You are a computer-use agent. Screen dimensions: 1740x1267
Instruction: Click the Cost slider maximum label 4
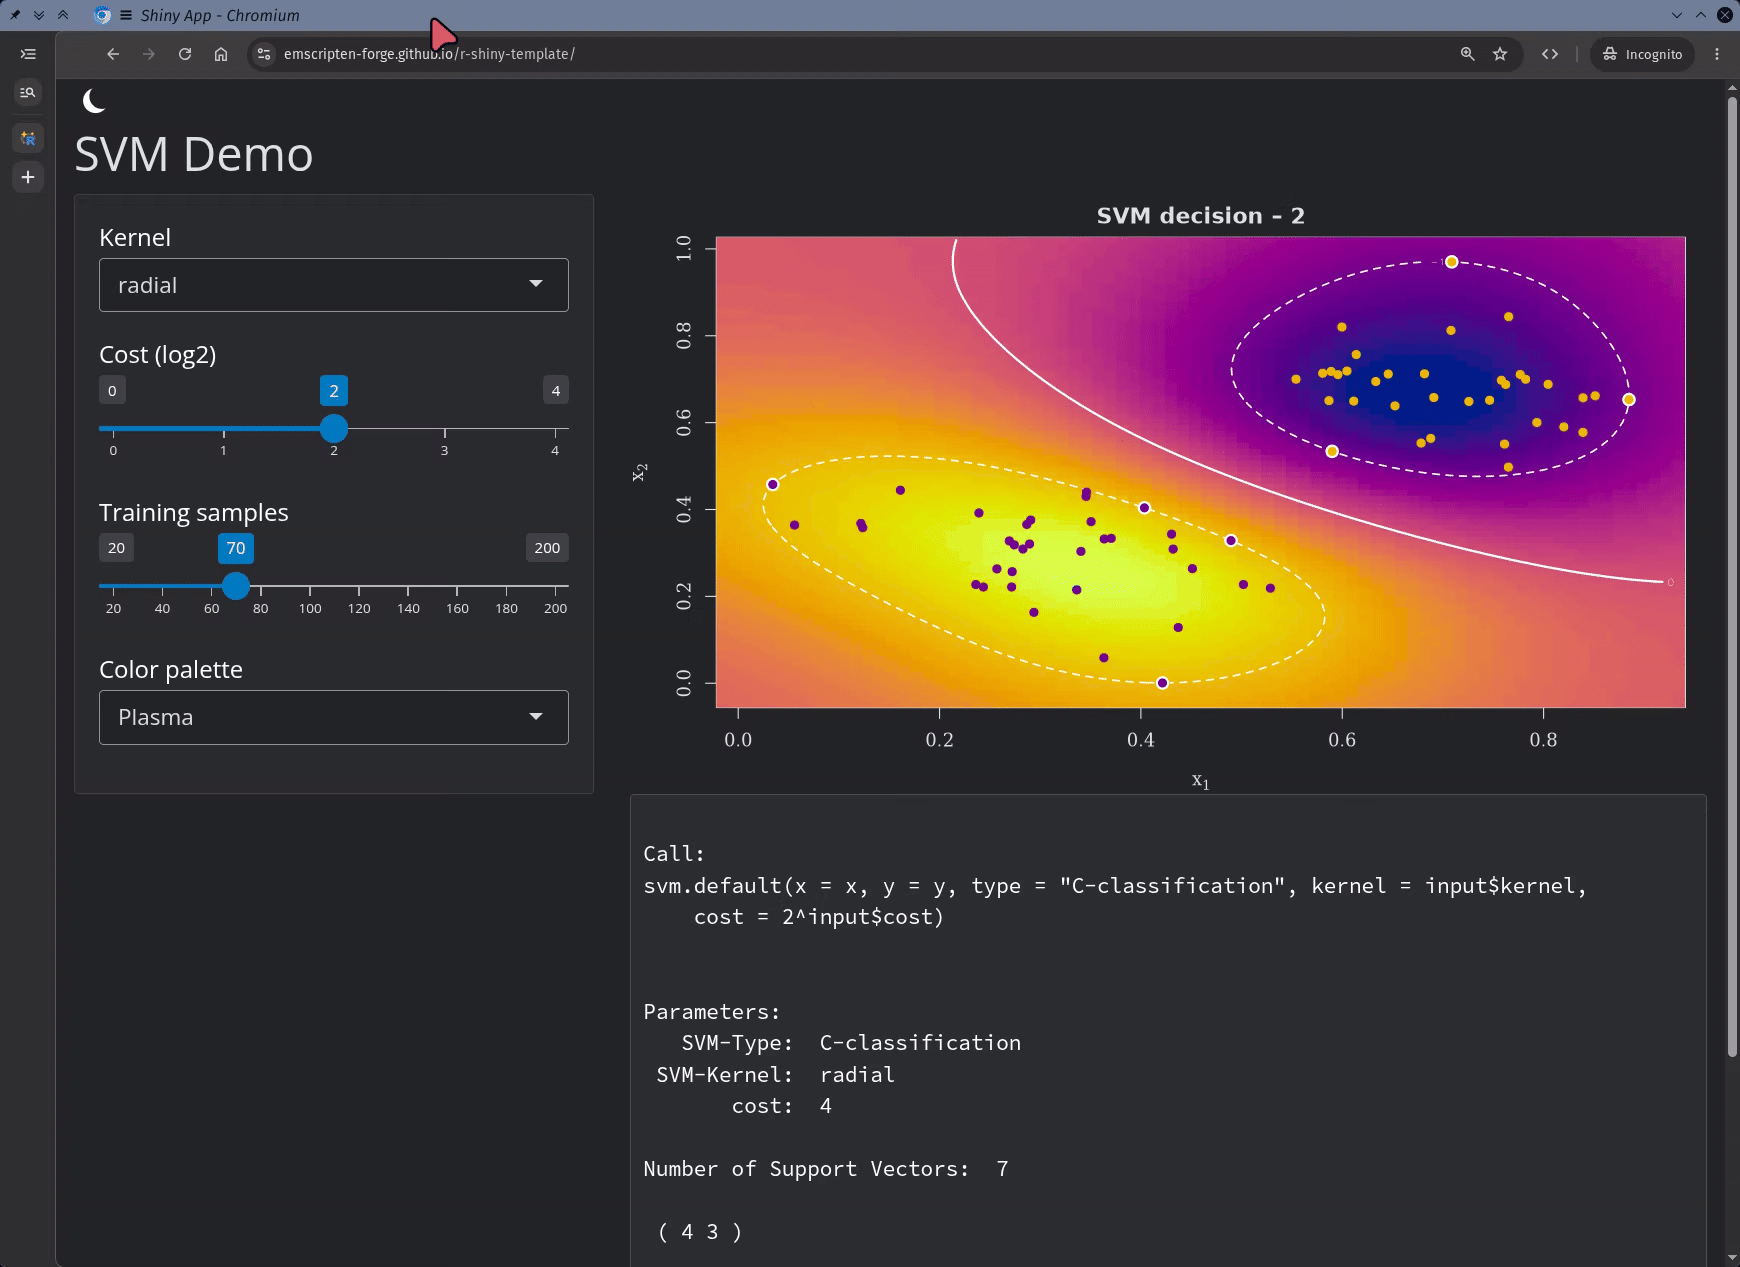click(556, 390)
